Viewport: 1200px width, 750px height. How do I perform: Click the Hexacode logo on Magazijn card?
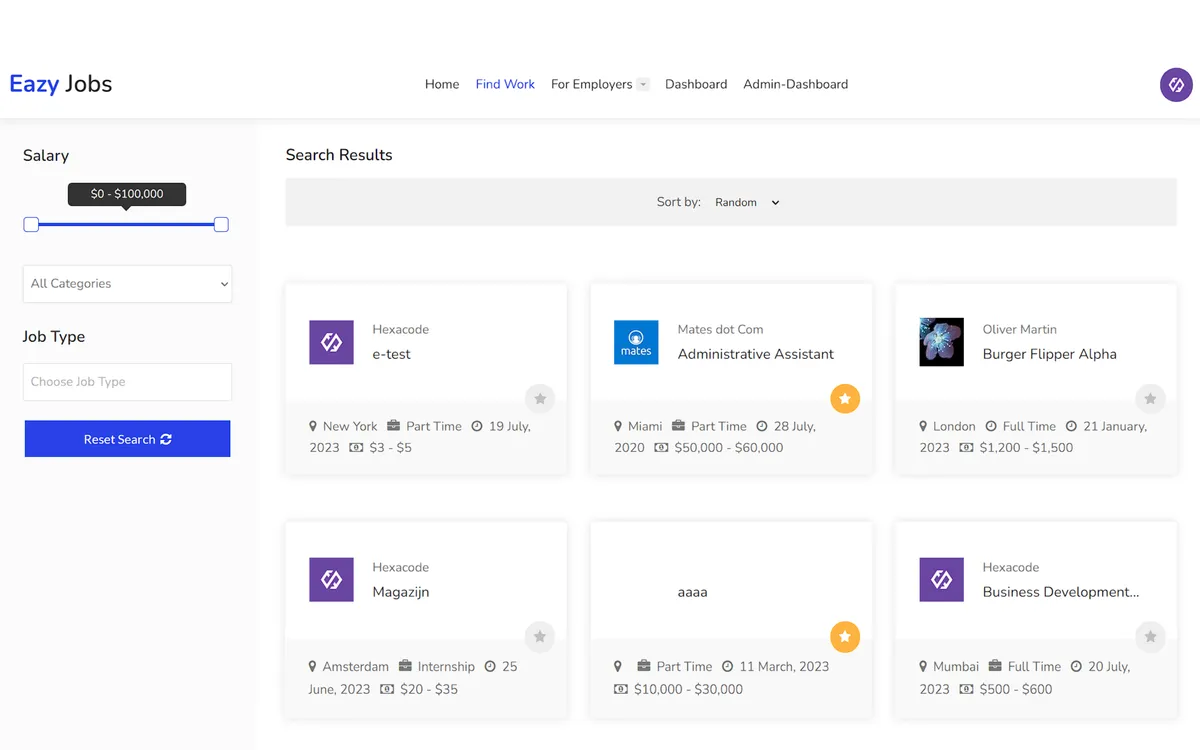tap(331, 580)
